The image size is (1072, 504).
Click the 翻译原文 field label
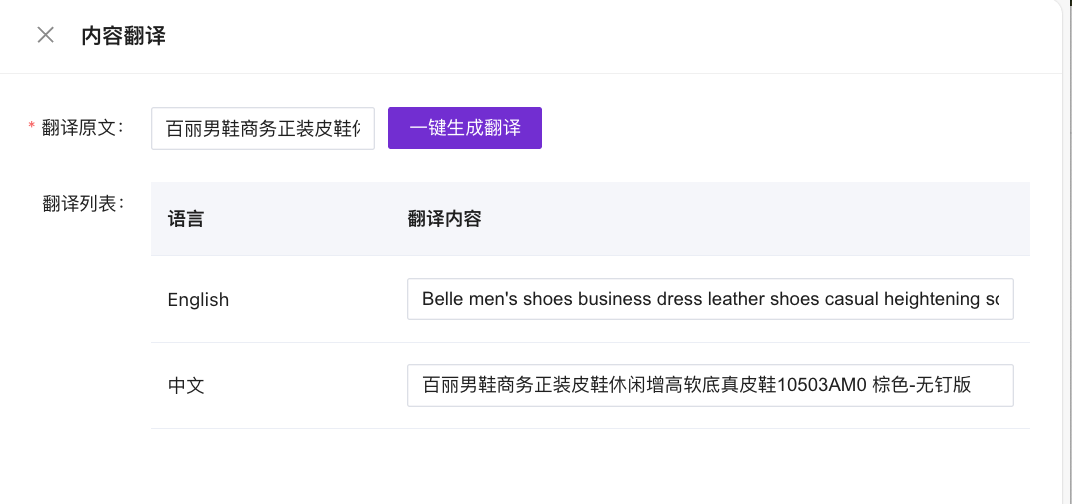pos(82,128)
